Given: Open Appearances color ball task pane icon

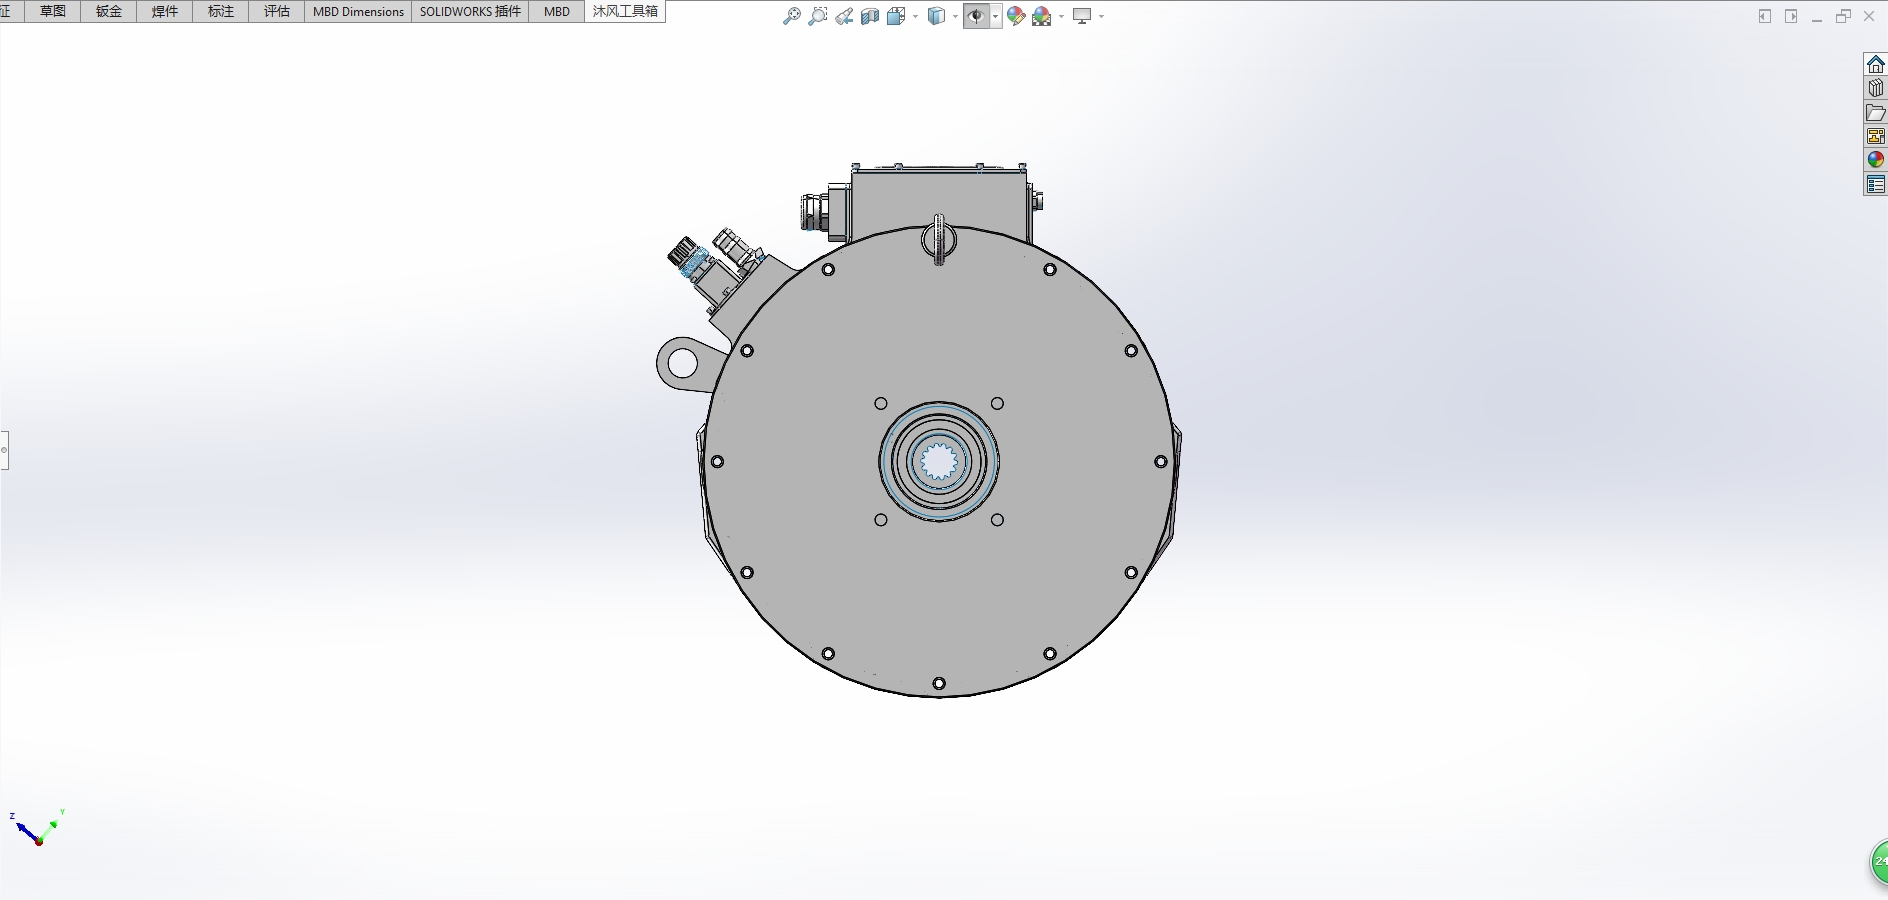Looking at the screenshot, I should point(1875,160).
